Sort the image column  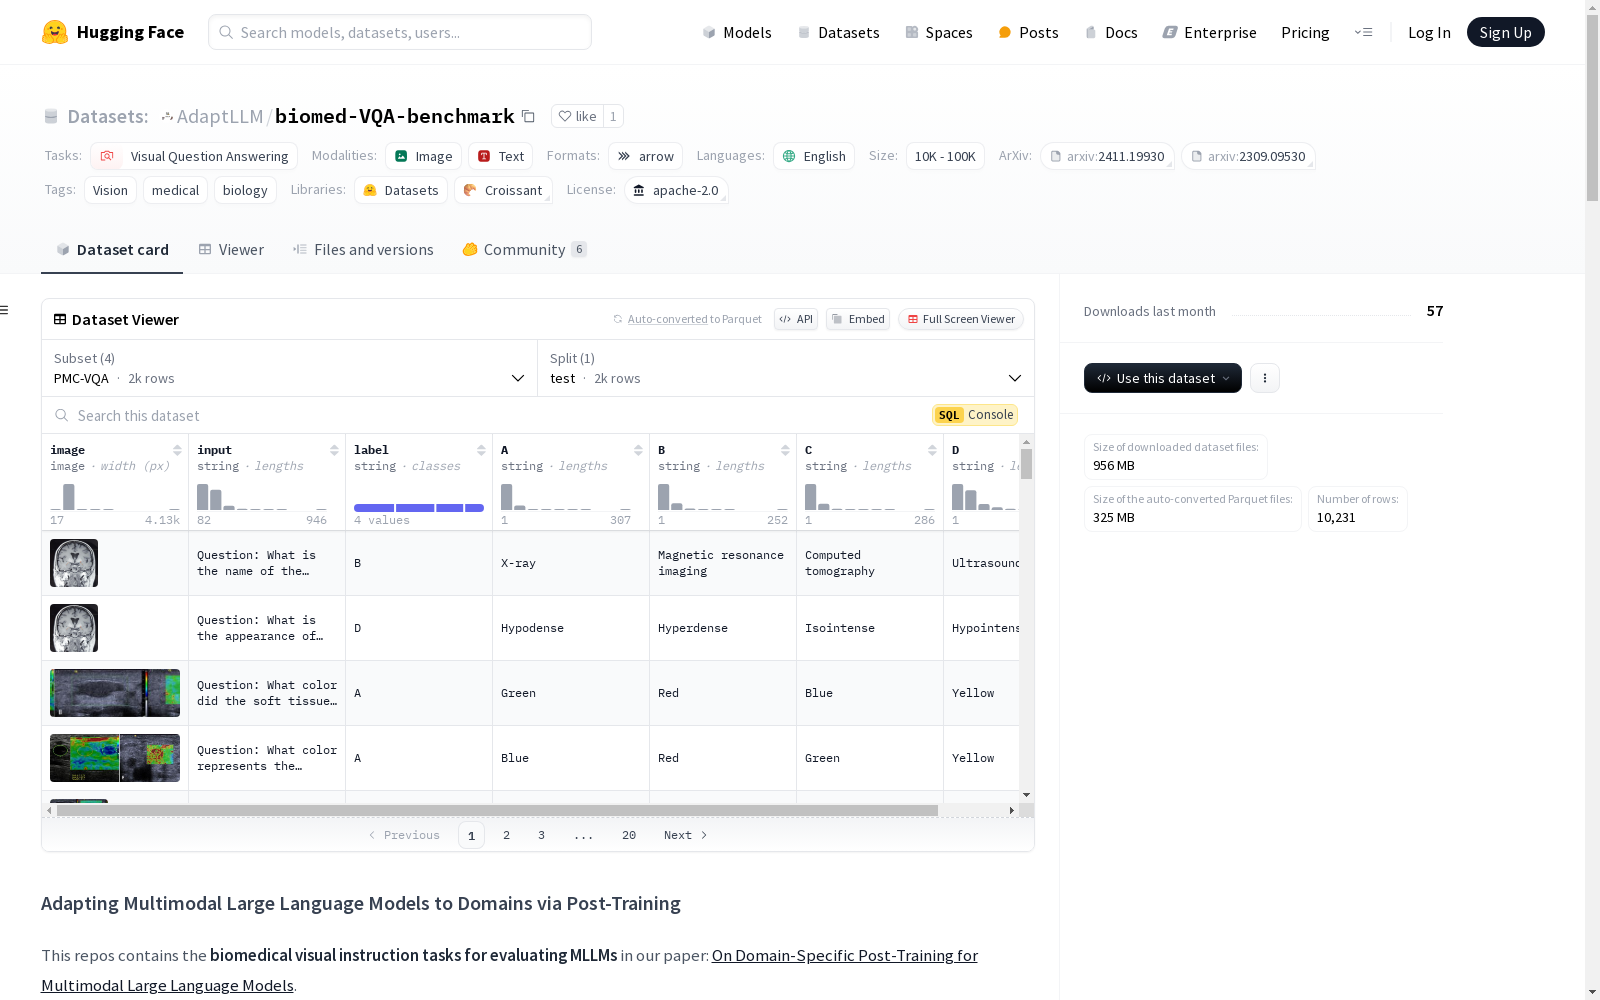(x=177, y=450)
